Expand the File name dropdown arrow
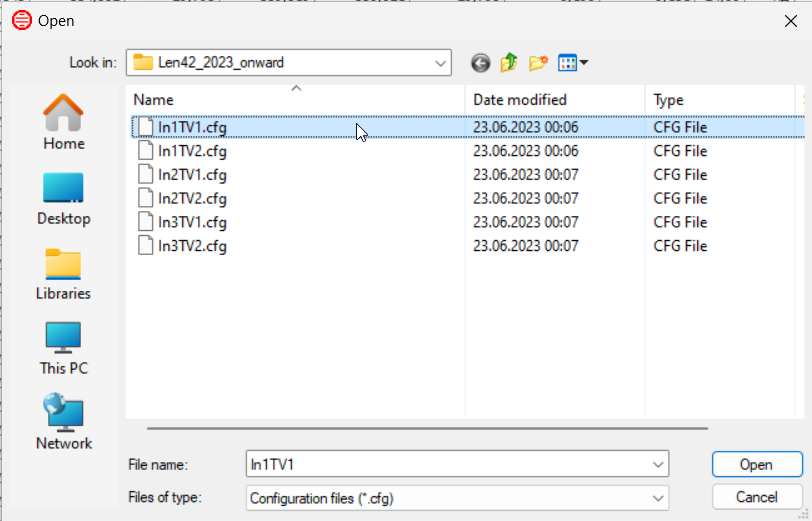812x521 pixels. (658, 465)
